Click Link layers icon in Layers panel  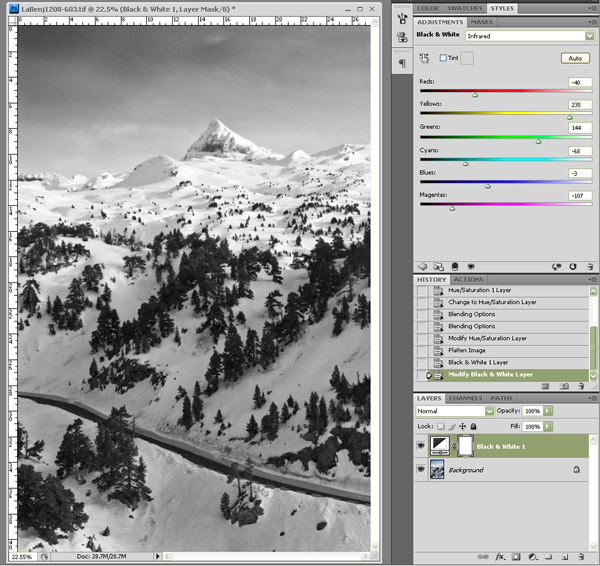483,556
